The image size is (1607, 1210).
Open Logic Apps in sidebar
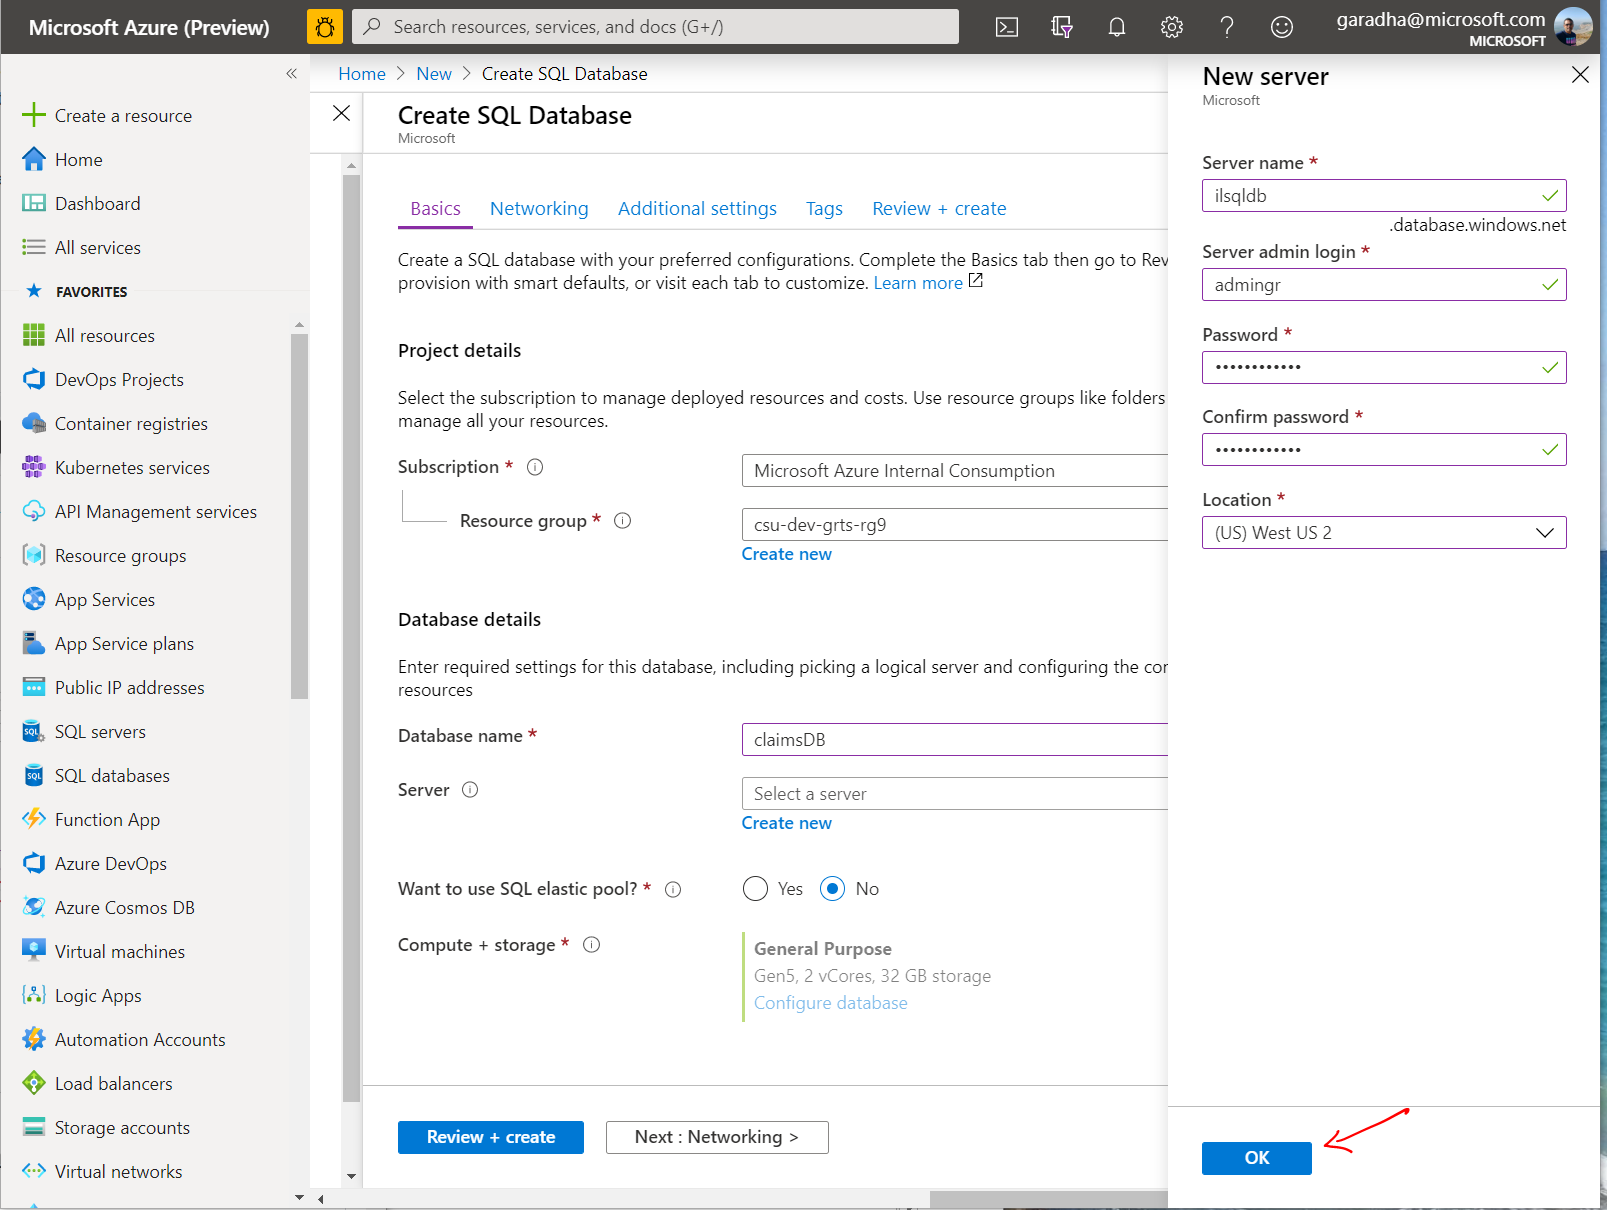click(x=98, y=996)
